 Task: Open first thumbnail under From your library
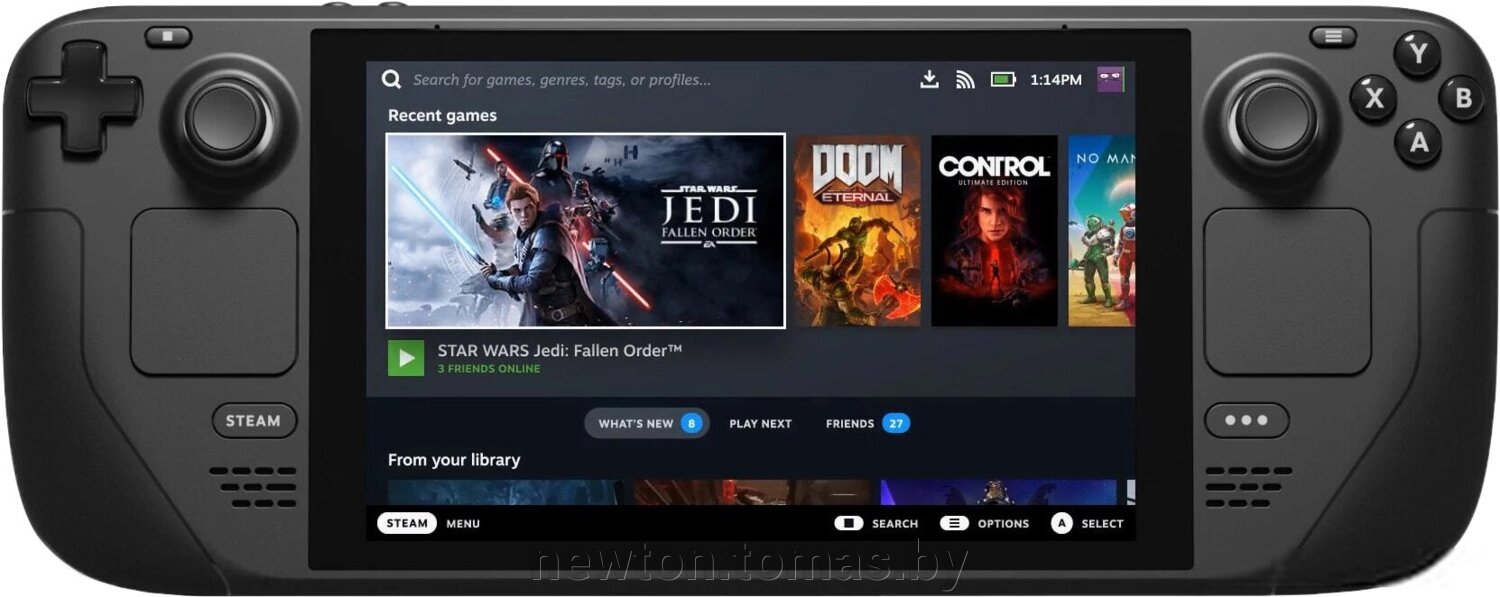pyautogui.click(x=505, y=492)
